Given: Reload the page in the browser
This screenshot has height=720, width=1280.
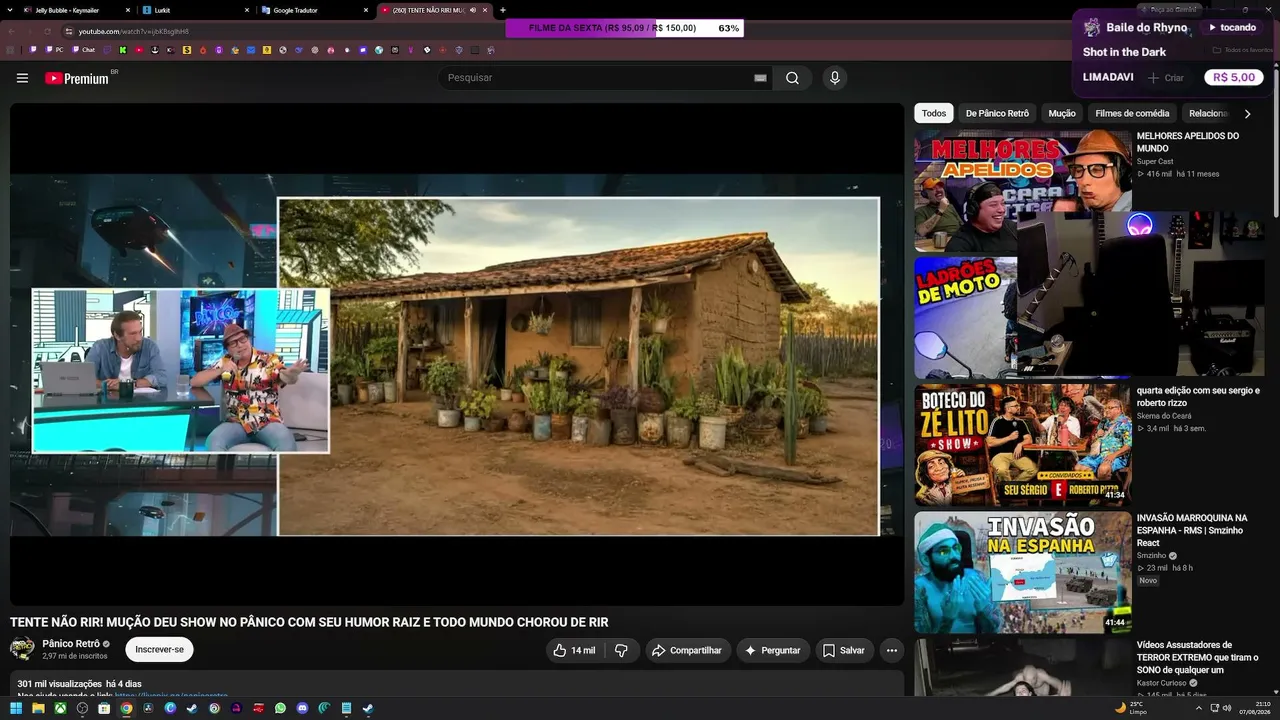Looking at the screenshot, I should click(48, 31).
